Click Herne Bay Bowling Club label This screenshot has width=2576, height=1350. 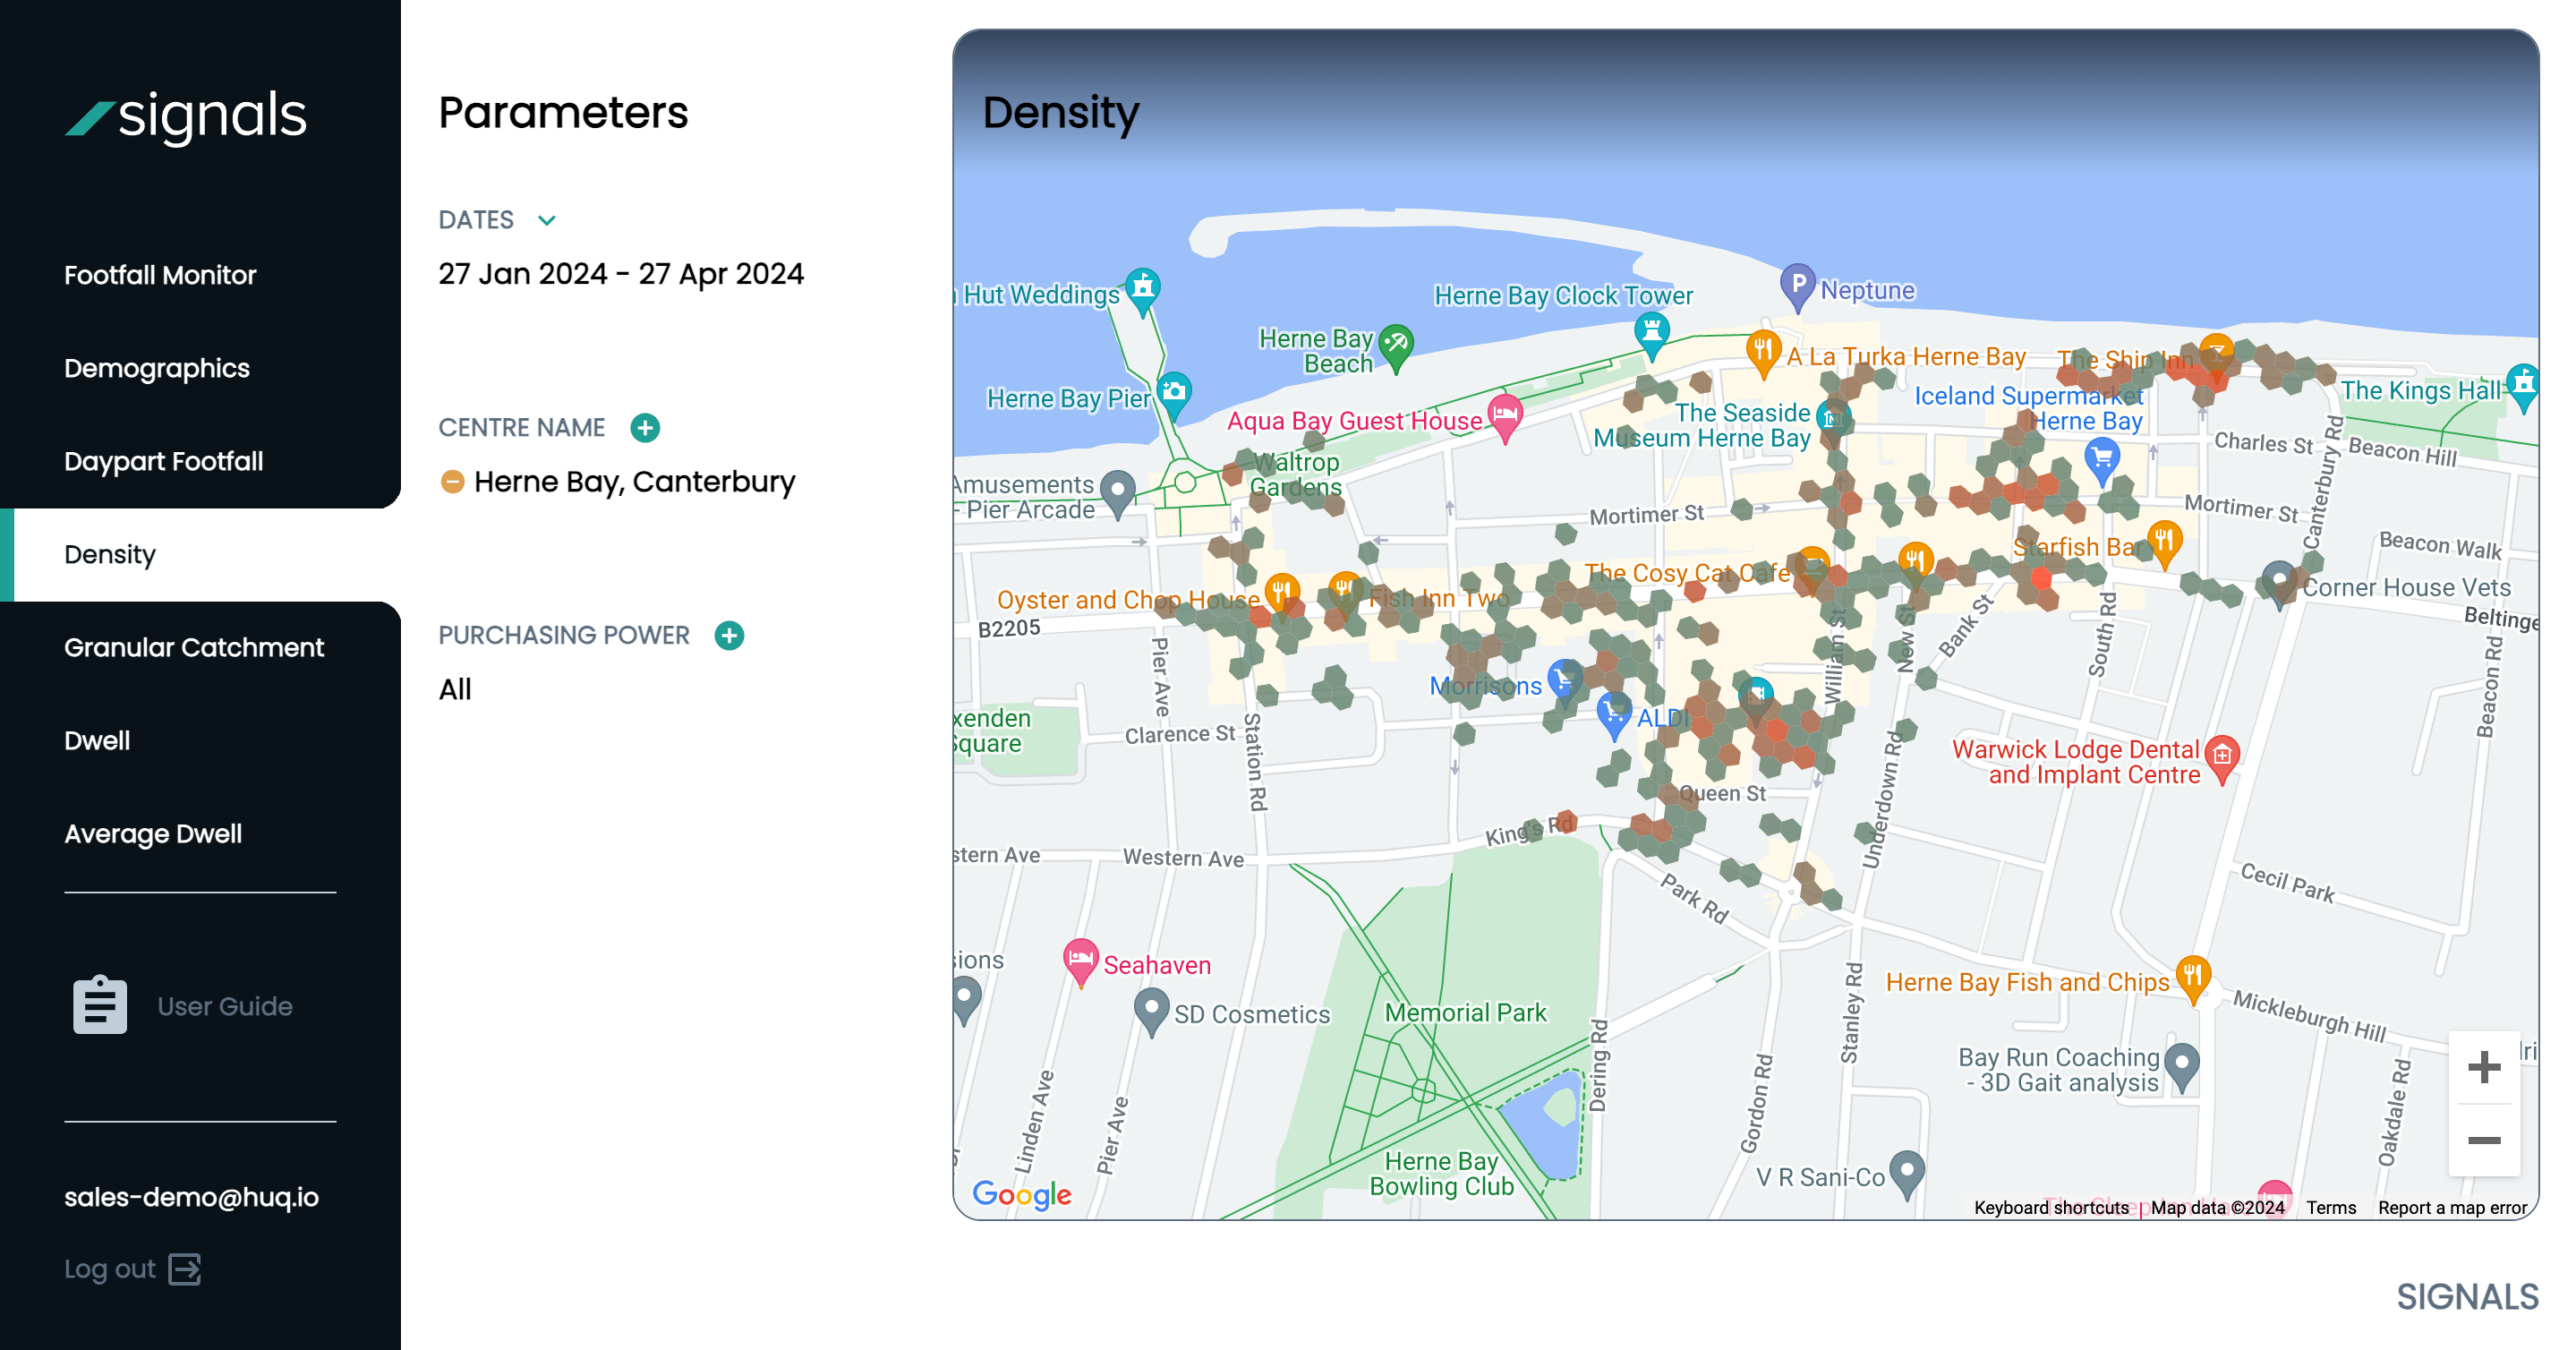pyautogui.click(x=1441, y=1174)
